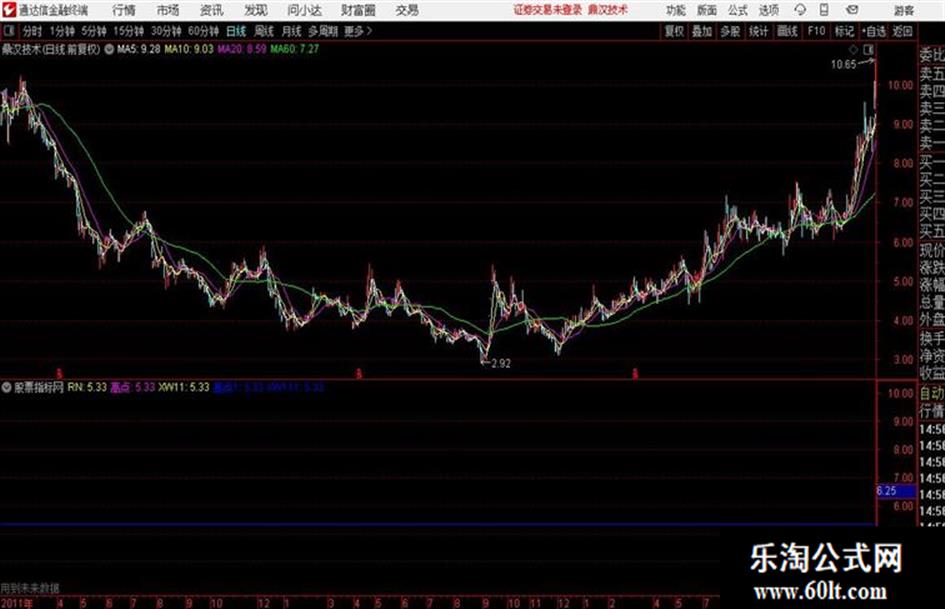Switch to 1分钟 period tab
945x609 pixels.
click(61, 31)
